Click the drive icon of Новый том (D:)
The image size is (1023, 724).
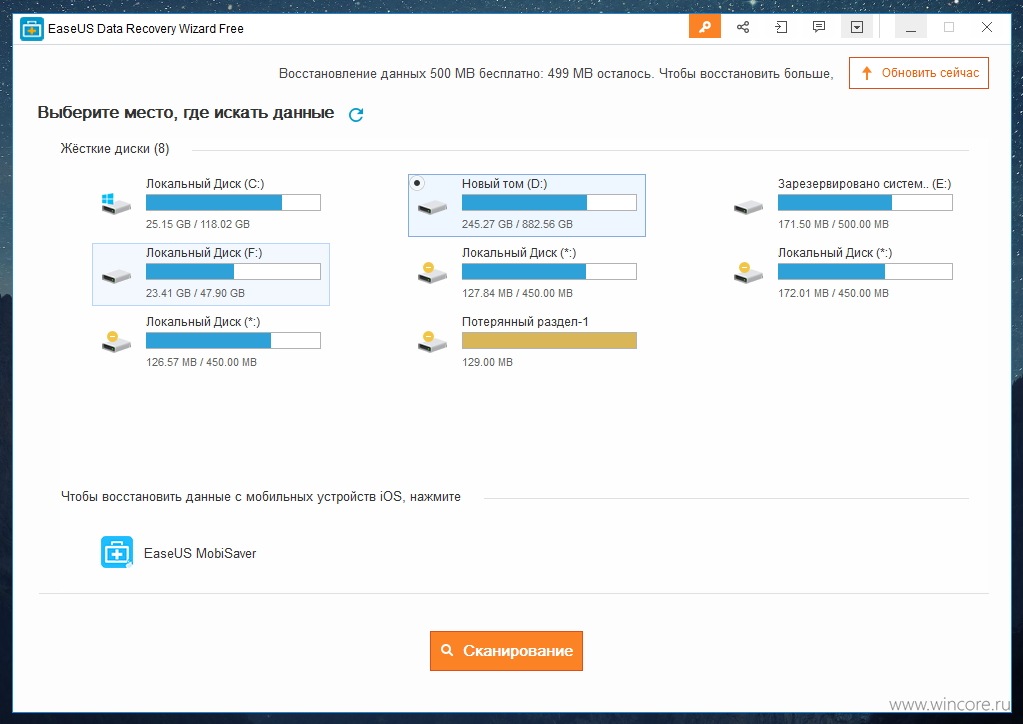pos(433,207)
